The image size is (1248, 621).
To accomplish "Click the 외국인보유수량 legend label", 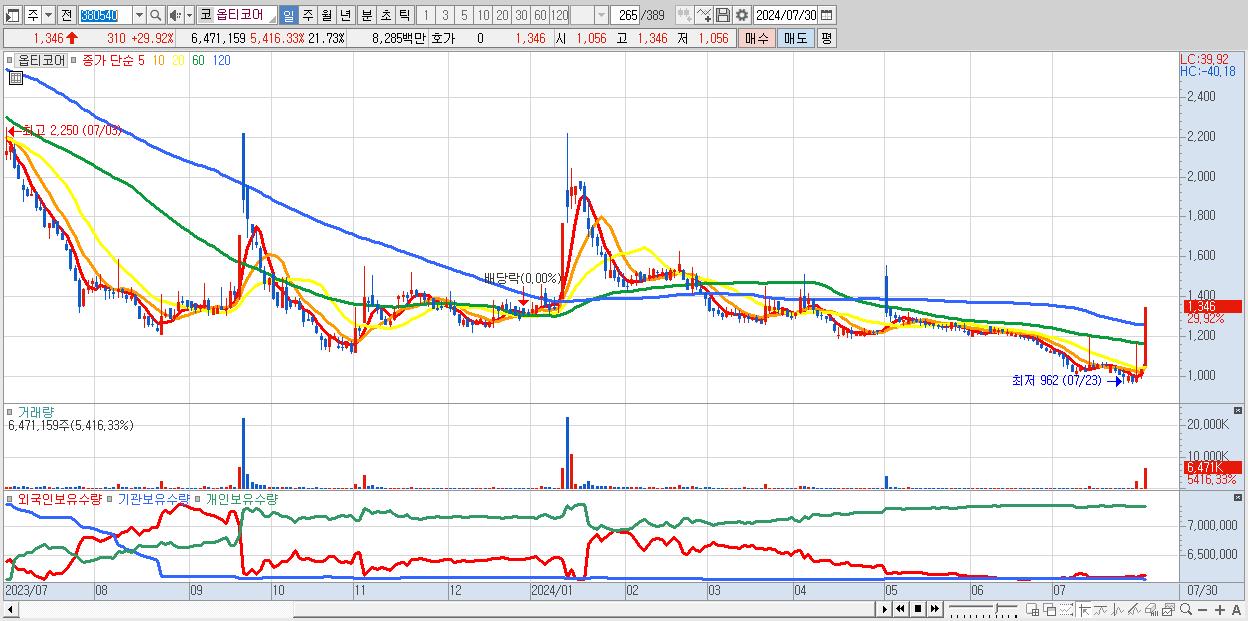I will [x=58, y=498].
